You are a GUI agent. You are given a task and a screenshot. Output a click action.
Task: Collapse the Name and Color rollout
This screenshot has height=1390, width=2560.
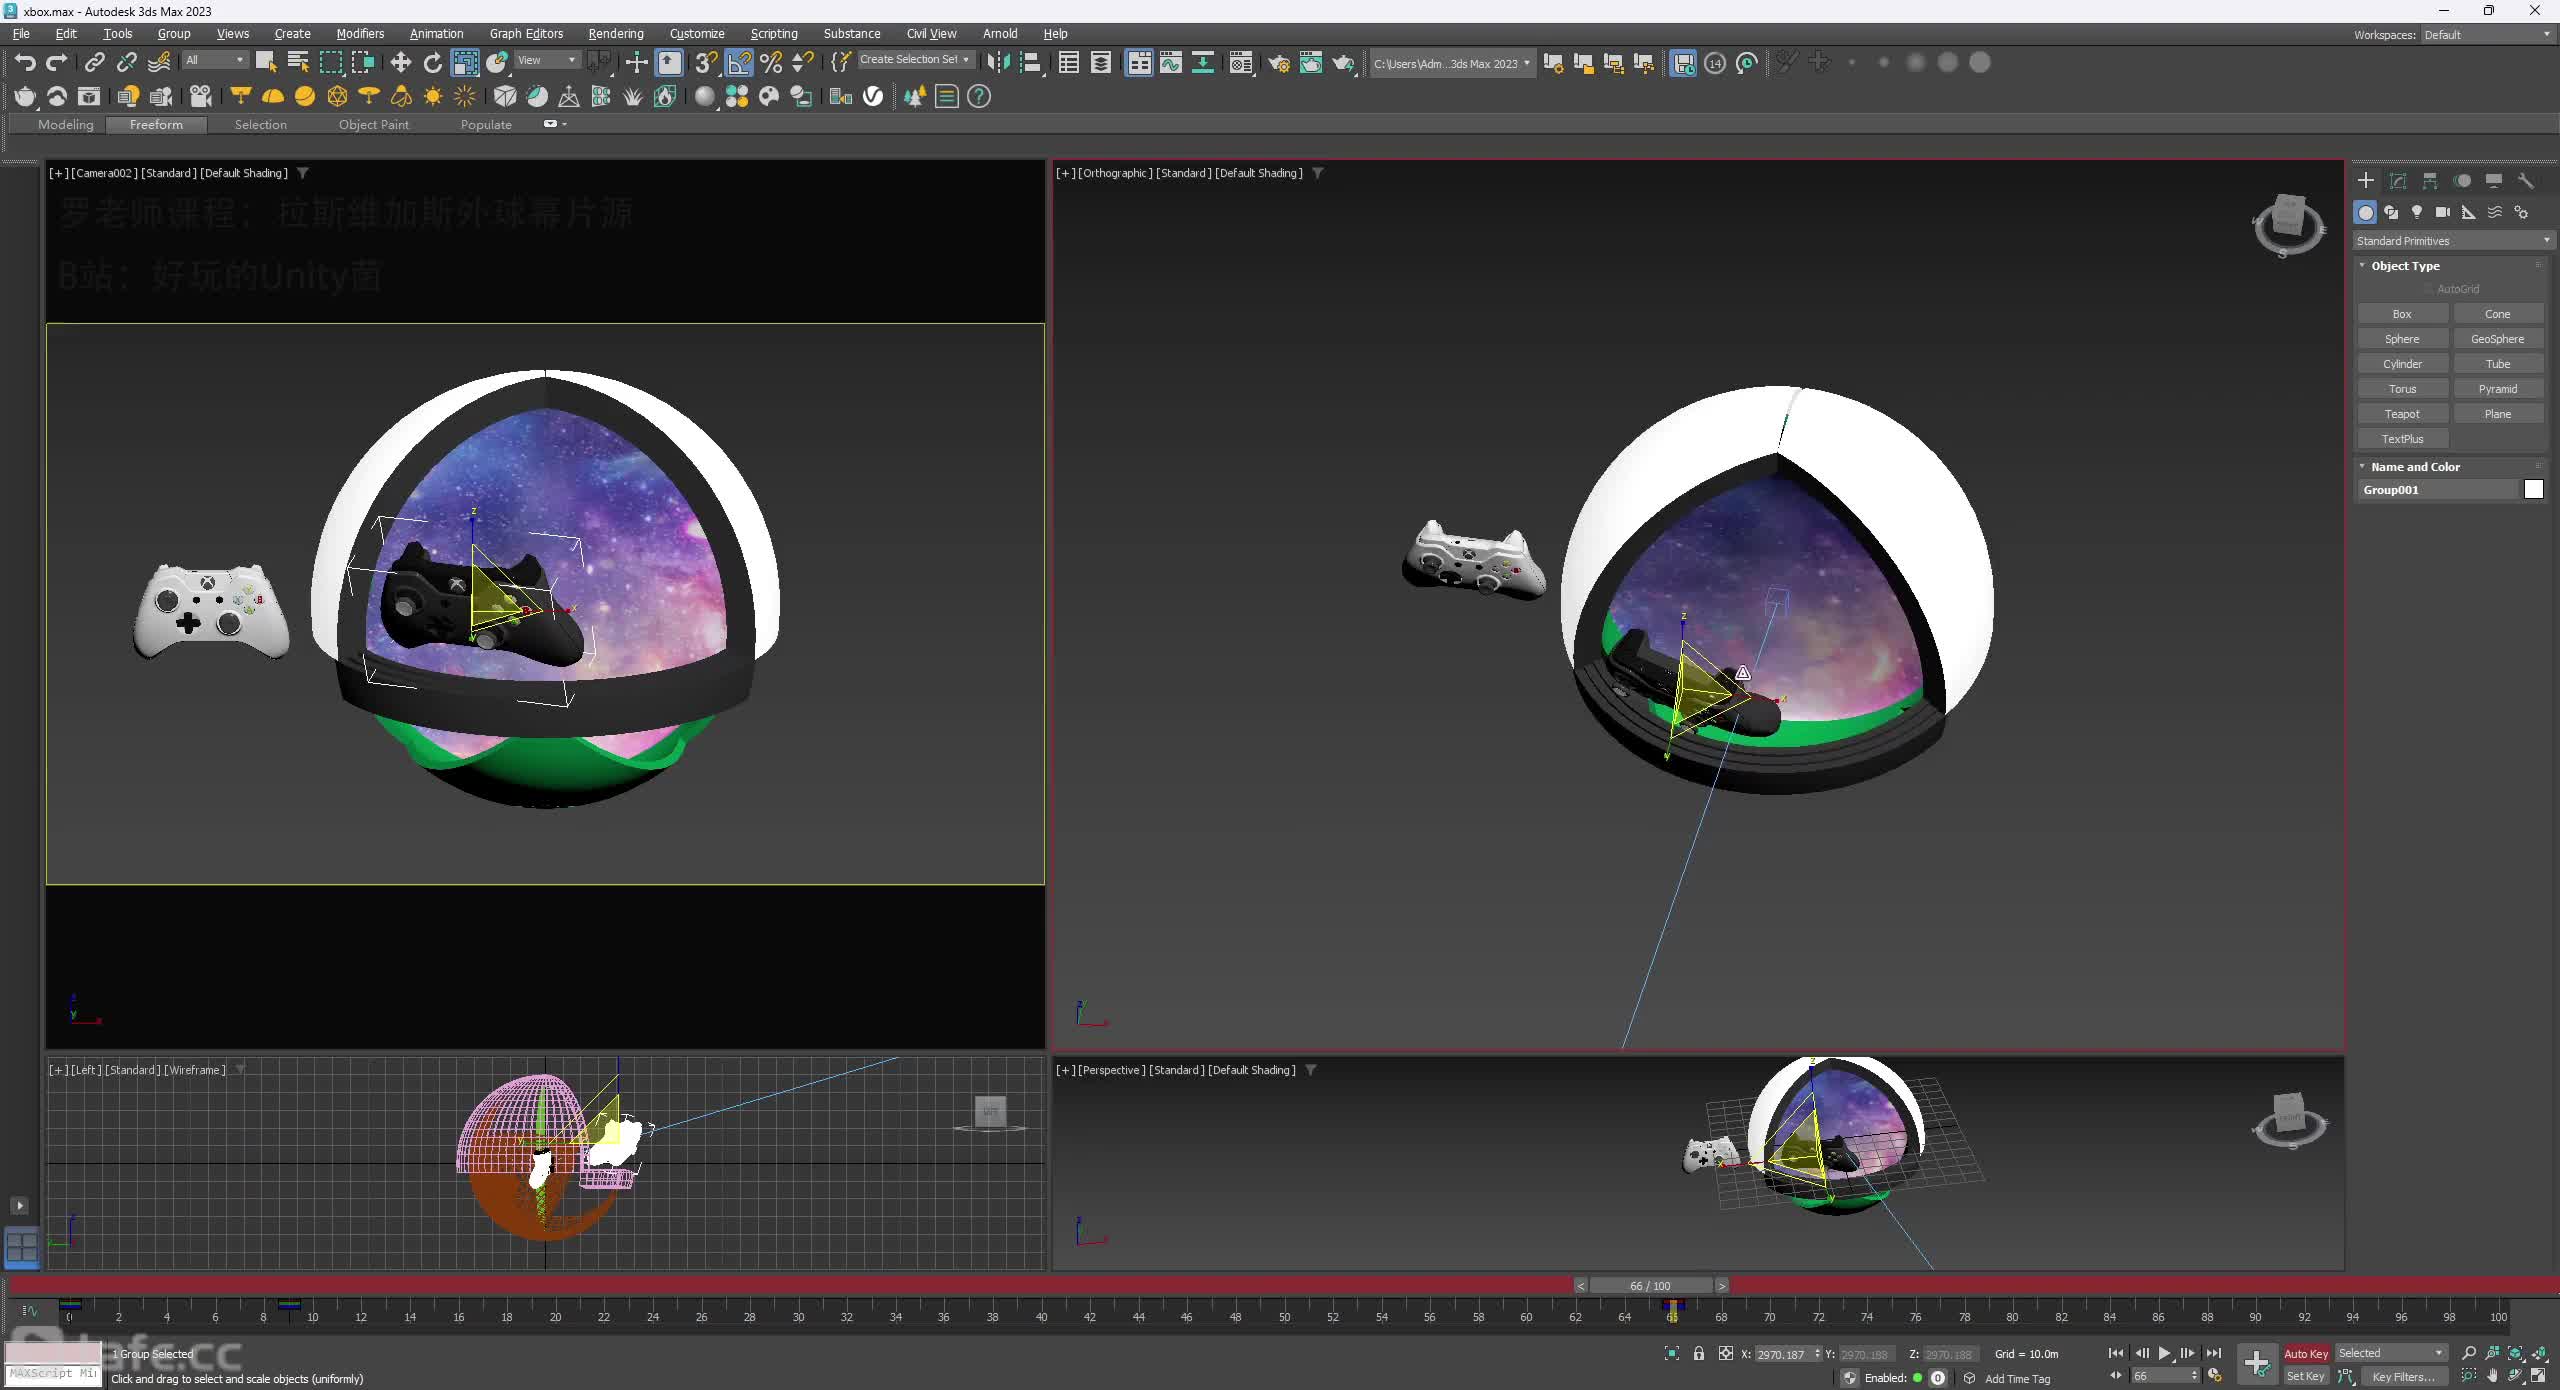(2415, 467)
